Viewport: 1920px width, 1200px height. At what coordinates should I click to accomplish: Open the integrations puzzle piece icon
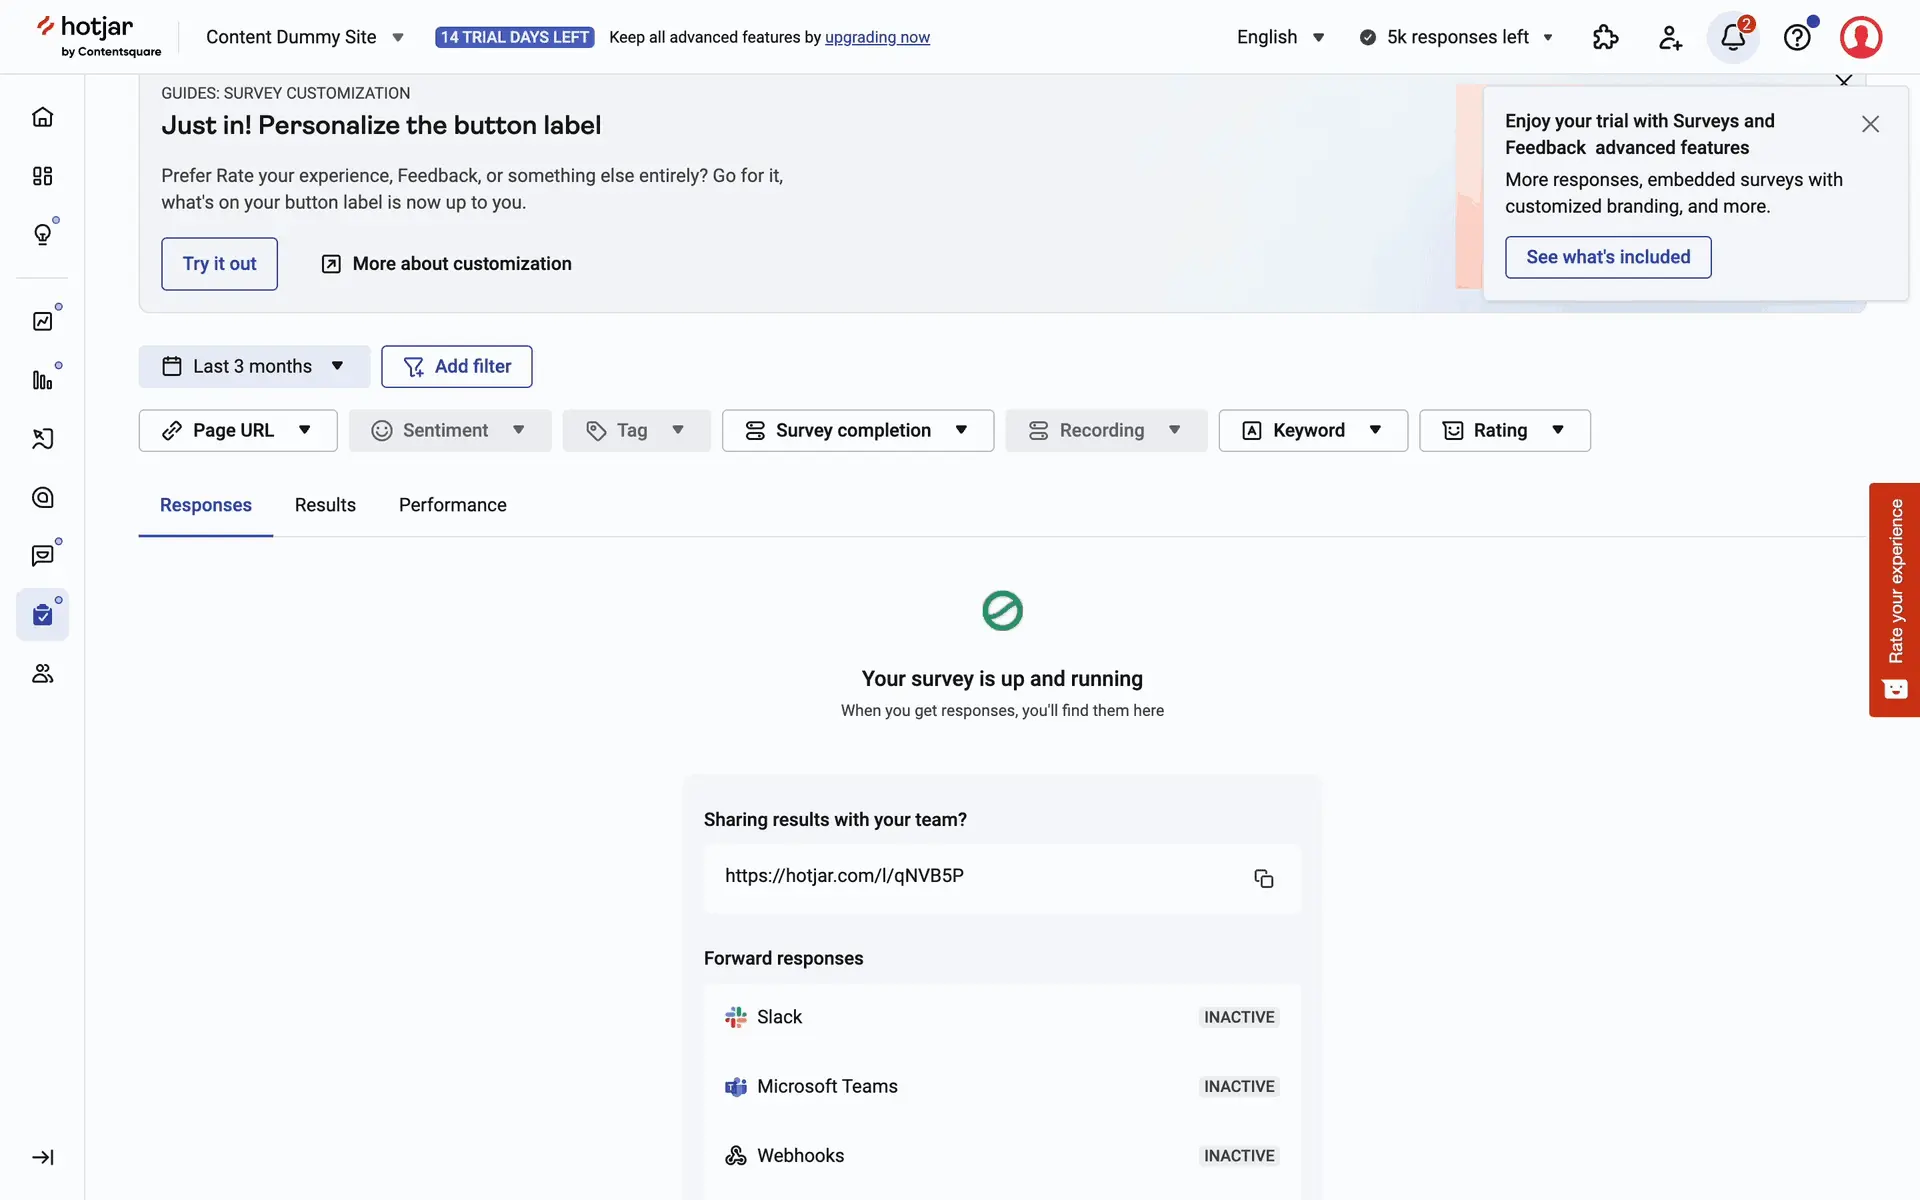point(1605,38)
